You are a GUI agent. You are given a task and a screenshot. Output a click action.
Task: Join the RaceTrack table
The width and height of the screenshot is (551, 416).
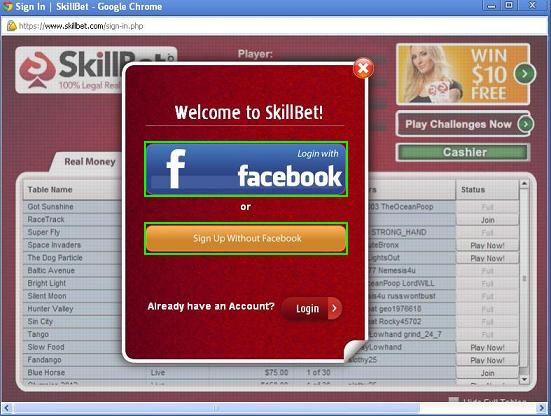[x=487, y=220]
